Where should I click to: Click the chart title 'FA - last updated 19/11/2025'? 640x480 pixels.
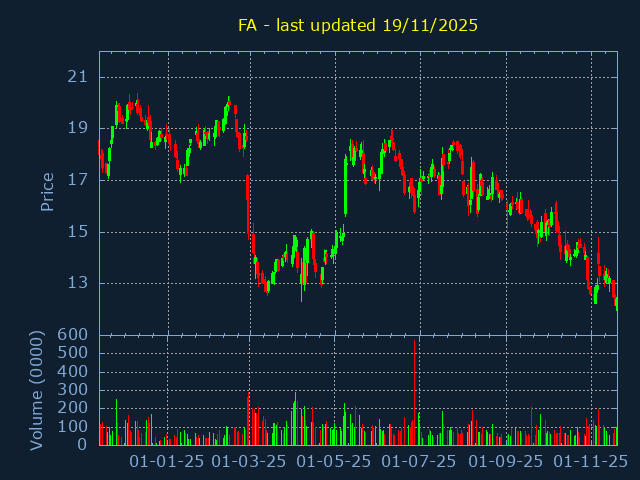pyautogui.click(x=358, y=25)
